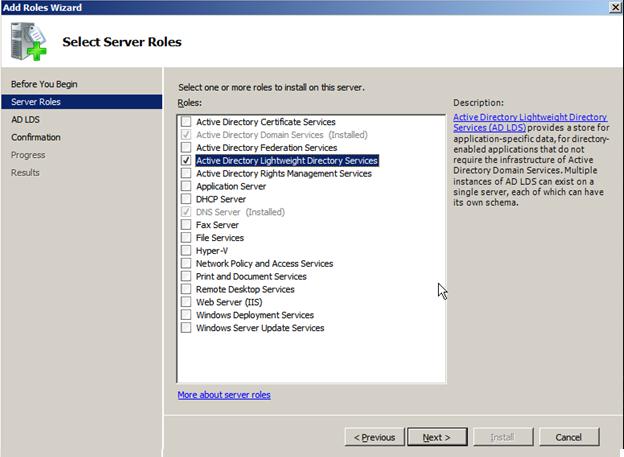Close the Add Roles Wizard window

615,7
